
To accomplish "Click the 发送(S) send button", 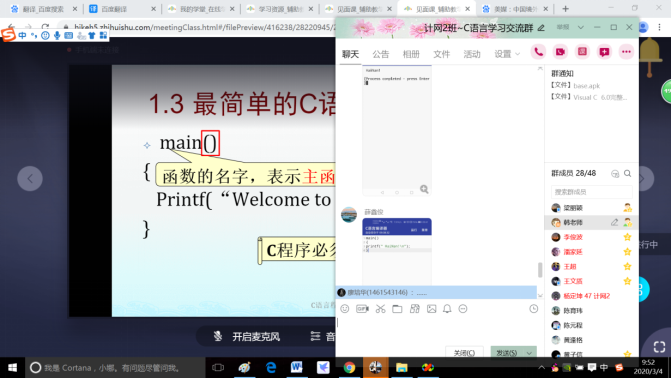I will 507,353.
